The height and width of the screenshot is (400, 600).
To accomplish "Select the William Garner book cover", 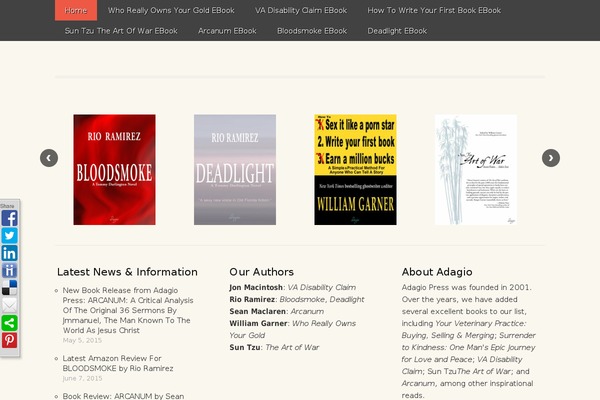I will (x=355, y=170).
